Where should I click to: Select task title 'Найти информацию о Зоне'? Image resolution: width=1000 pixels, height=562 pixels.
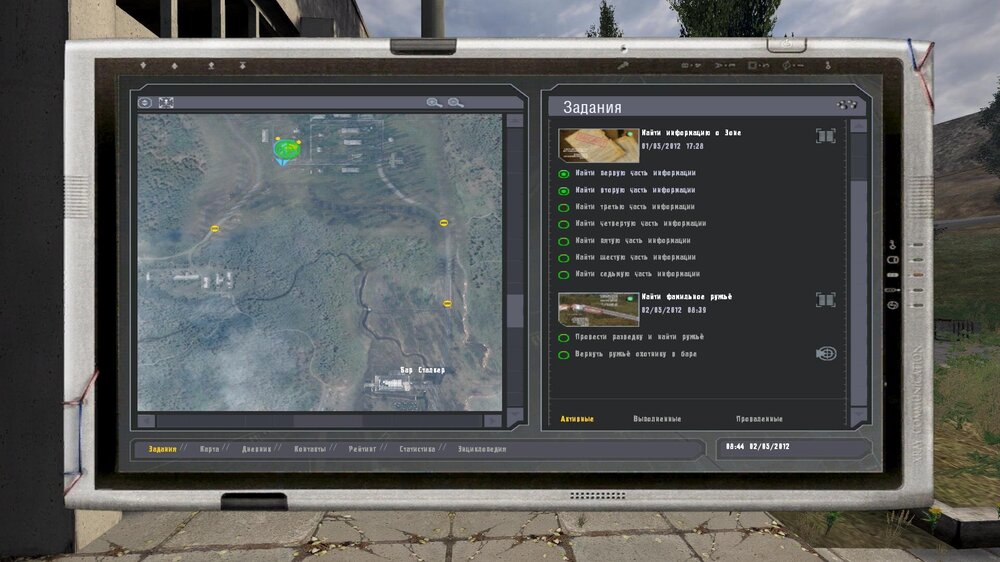coord(691,133)
